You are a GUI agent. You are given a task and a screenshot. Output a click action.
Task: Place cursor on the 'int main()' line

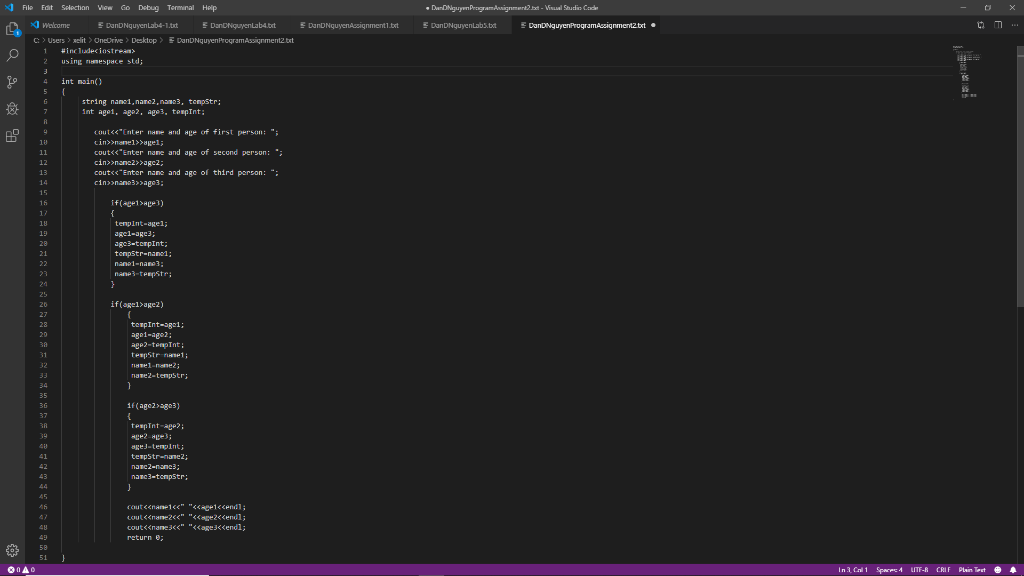pos(82,82)
